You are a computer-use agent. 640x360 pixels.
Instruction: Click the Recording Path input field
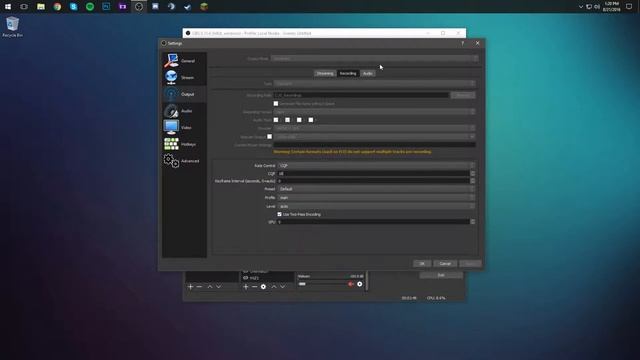(x=361, y=95)
